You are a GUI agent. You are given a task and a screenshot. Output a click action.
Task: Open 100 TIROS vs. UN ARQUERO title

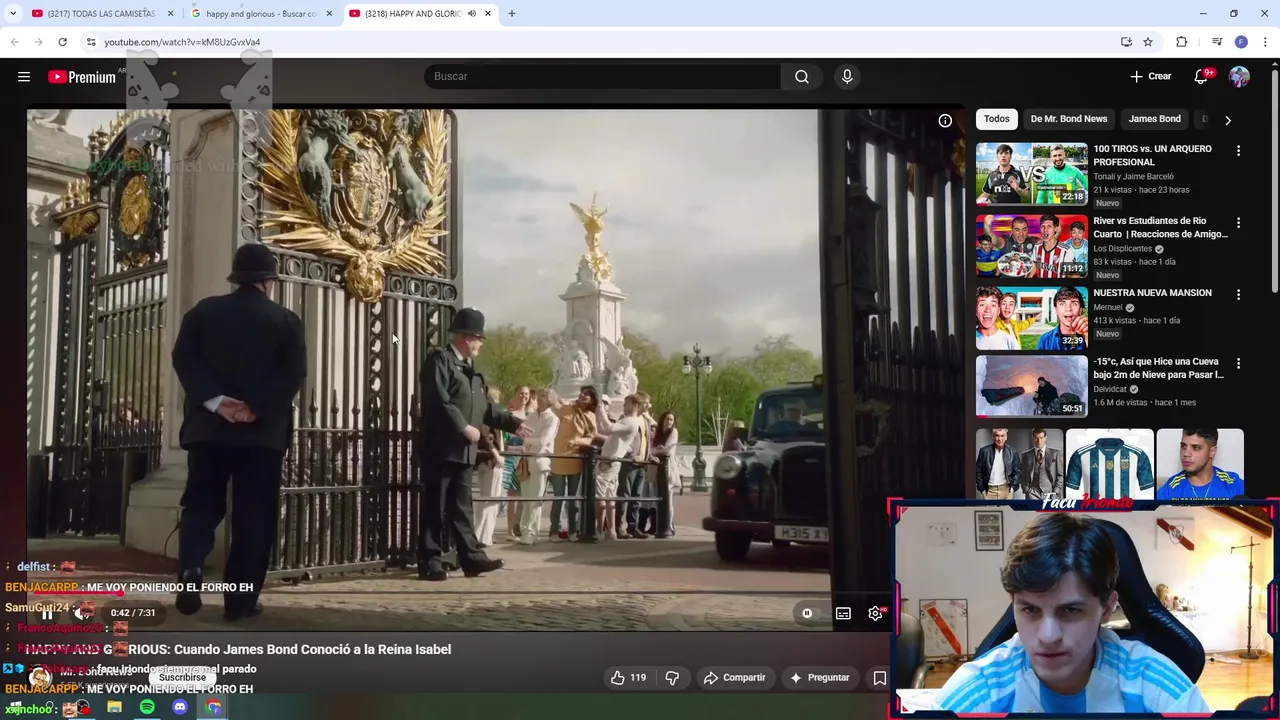(x=1152, y=155)
